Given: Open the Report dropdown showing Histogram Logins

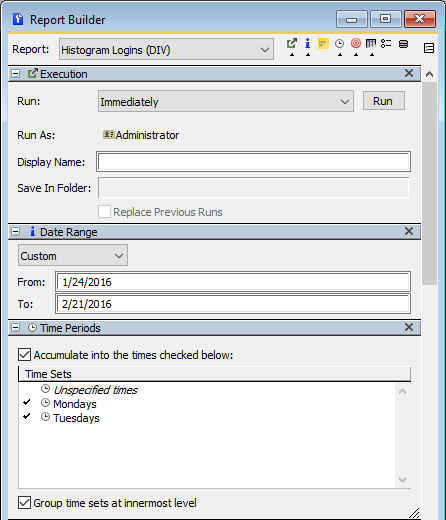Looking at the screenshot, I should coord(166,49).
